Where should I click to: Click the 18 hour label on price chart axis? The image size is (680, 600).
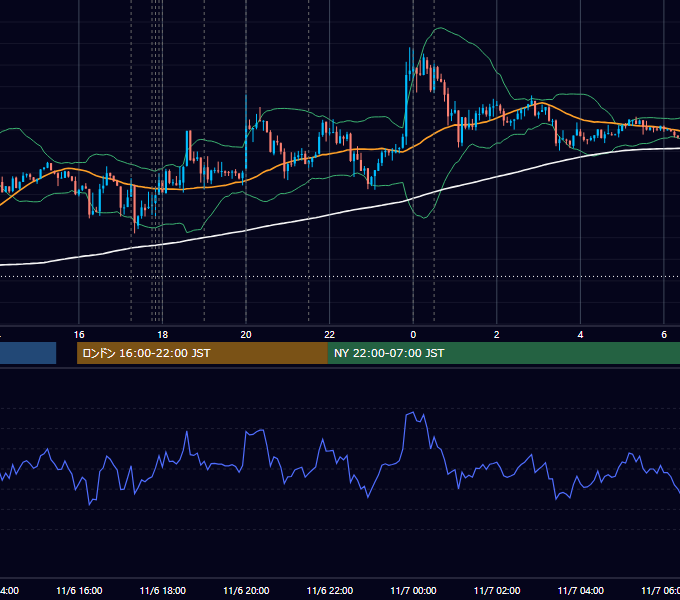(x=162, y=335)
